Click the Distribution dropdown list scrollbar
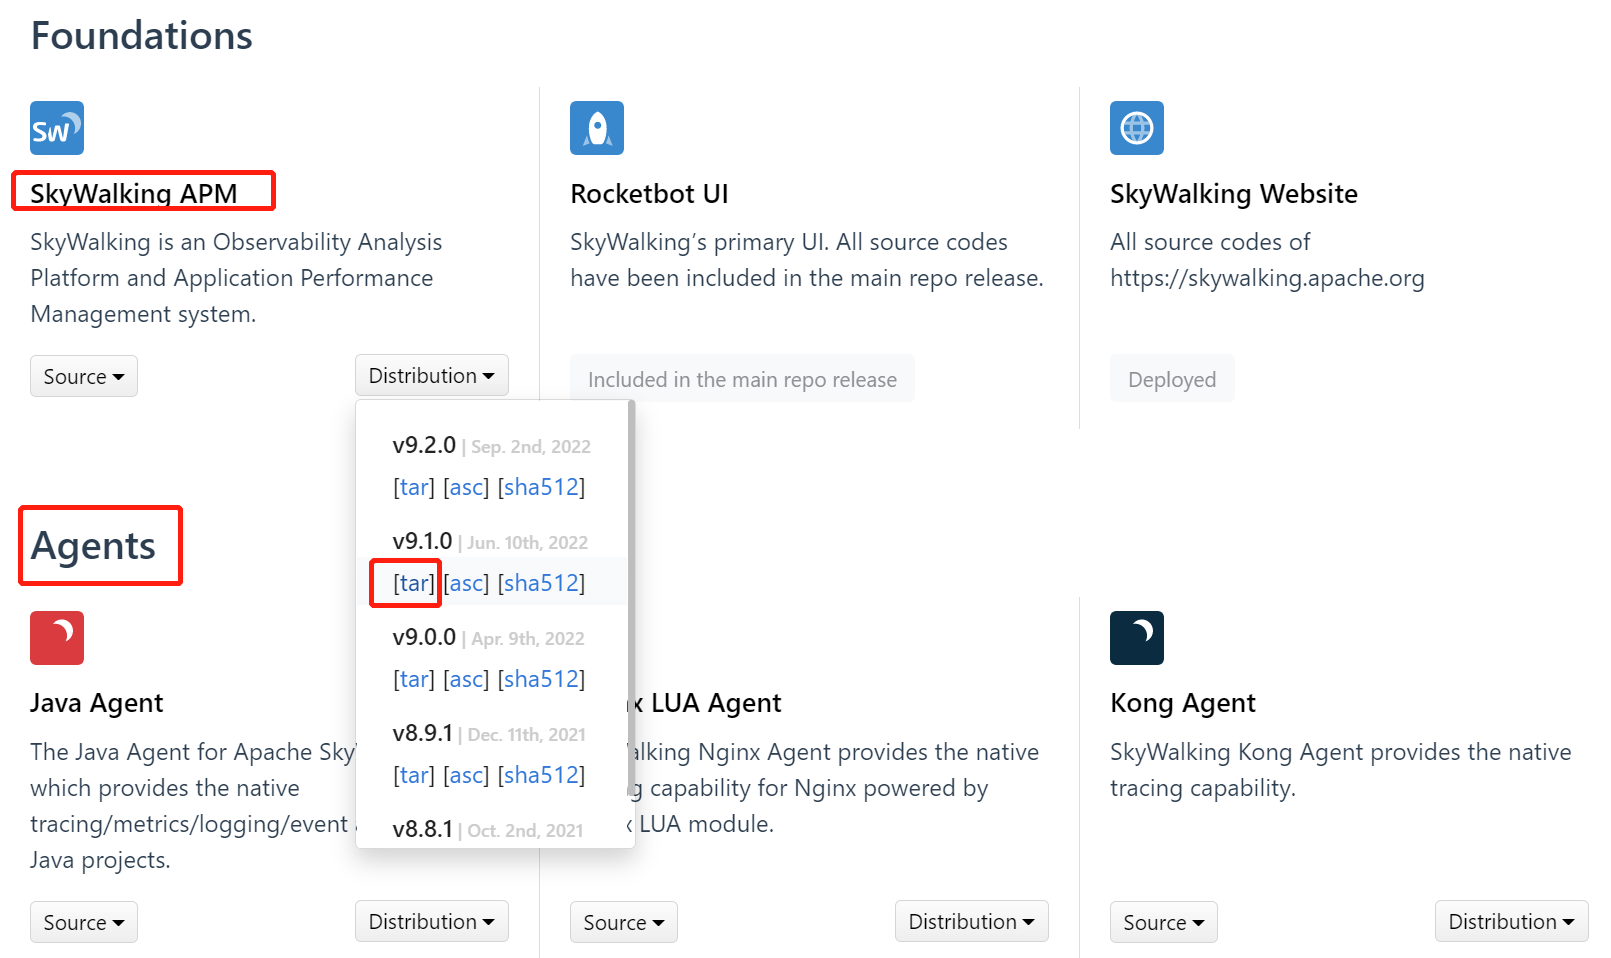1611x958 pixels. pyautogui.click(x=631, y=600)
